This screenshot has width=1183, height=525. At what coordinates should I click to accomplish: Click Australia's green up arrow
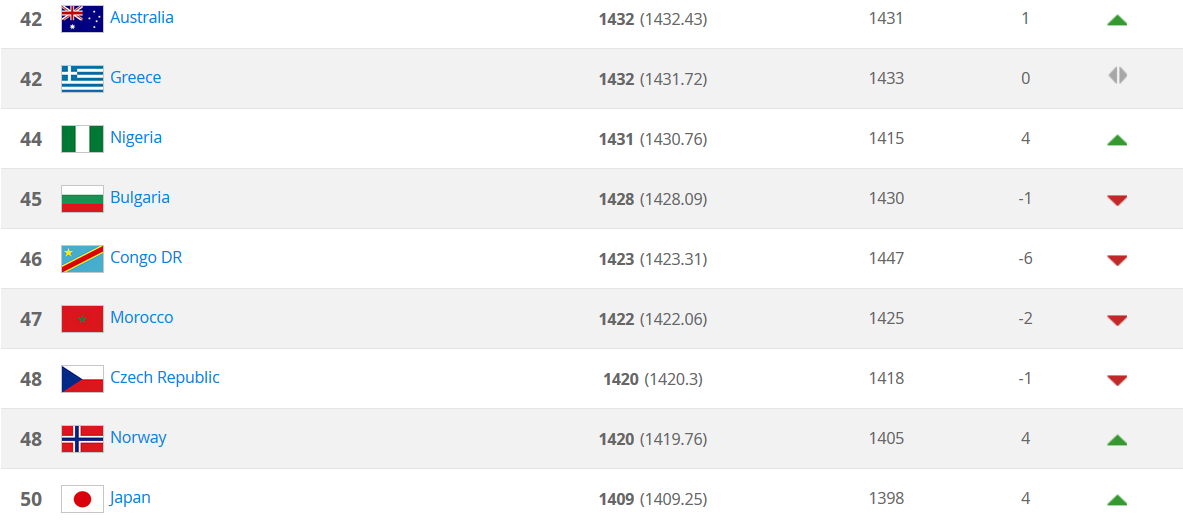click(x=1117, y=19)
